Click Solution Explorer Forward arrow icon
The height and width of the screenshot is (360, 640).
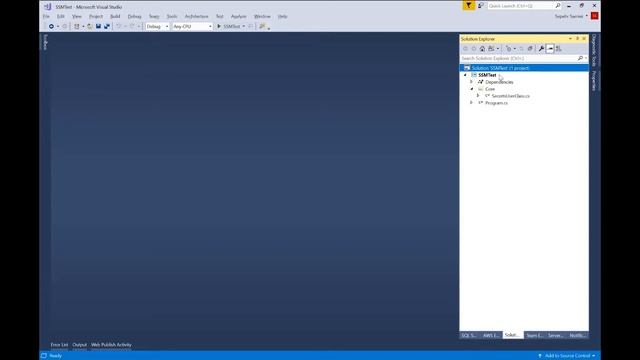pyautogui.click(x=474, y=49)
